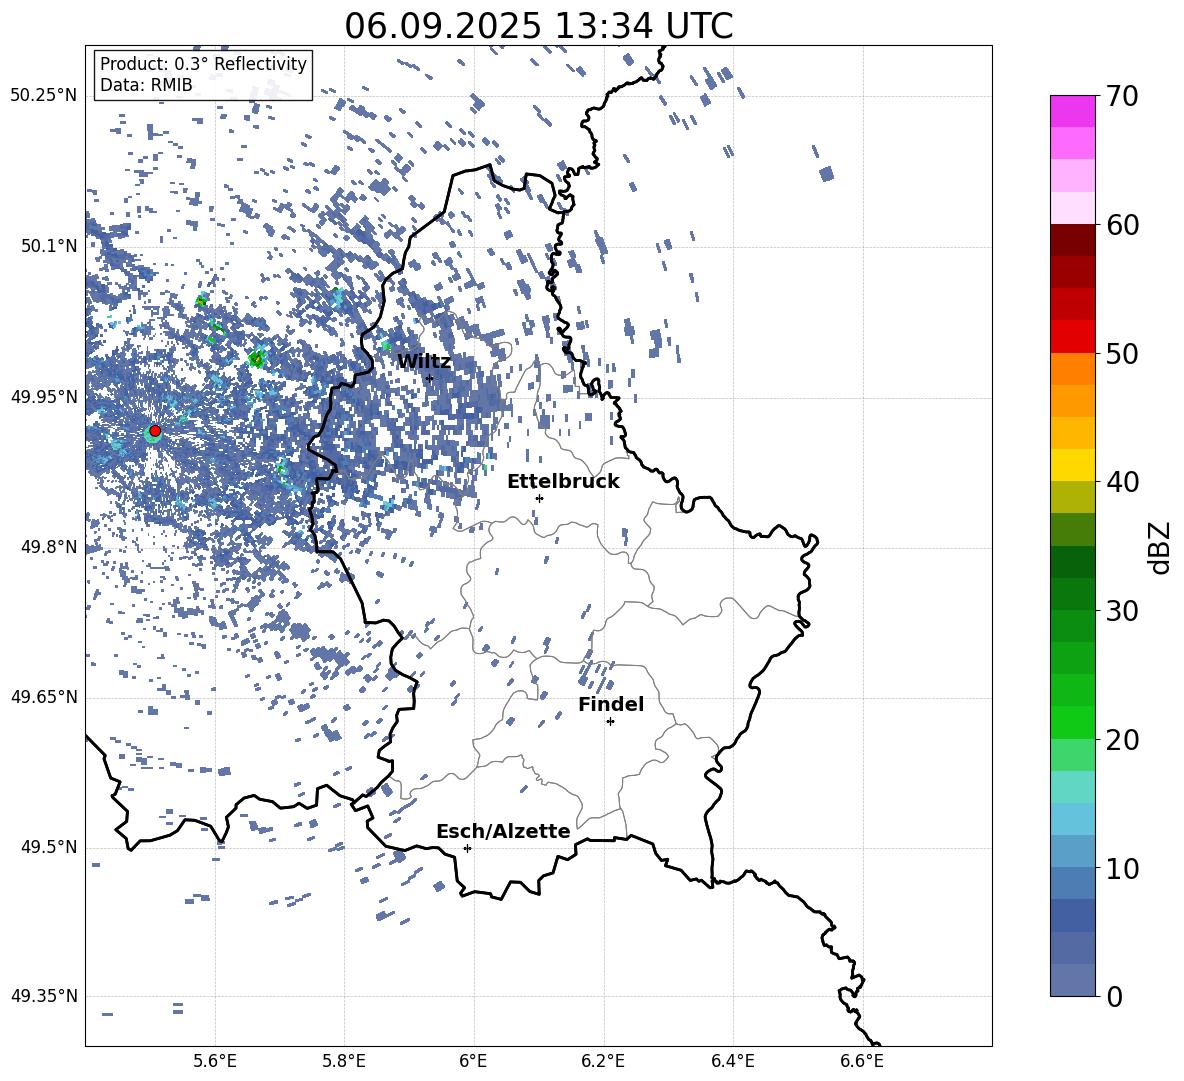Click the magenta top colorbar swatch
Image resolution: width=1184 pixels, height=1081 pixels.
pyautogui.click(x=1073, y=112)
